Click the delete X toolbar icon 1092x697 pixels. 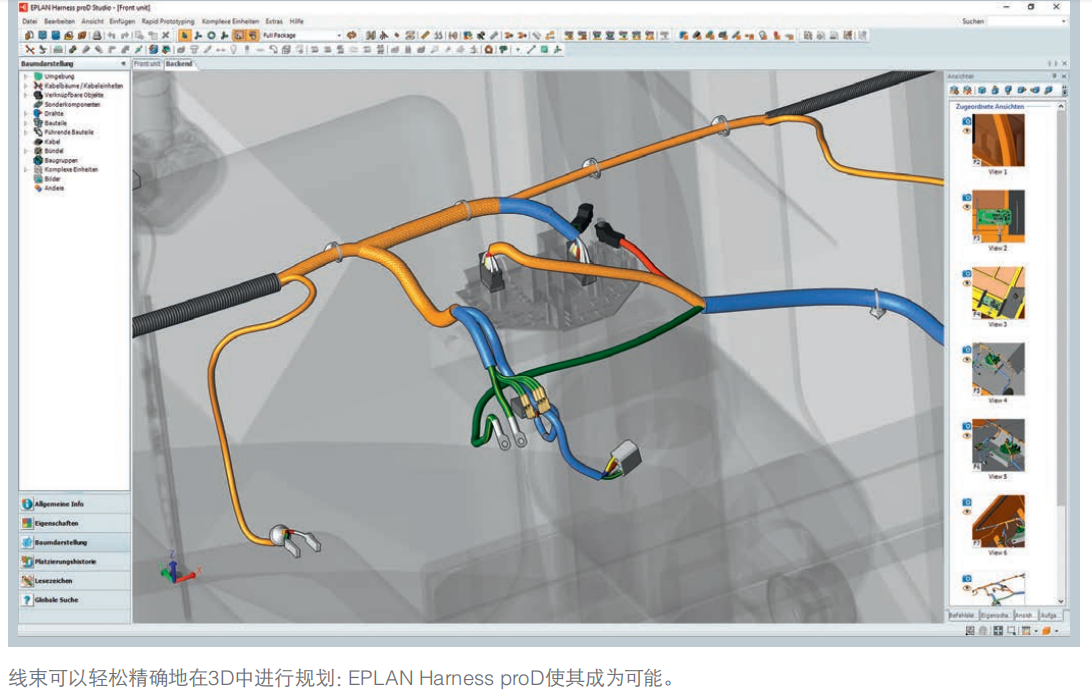[166, 35]
